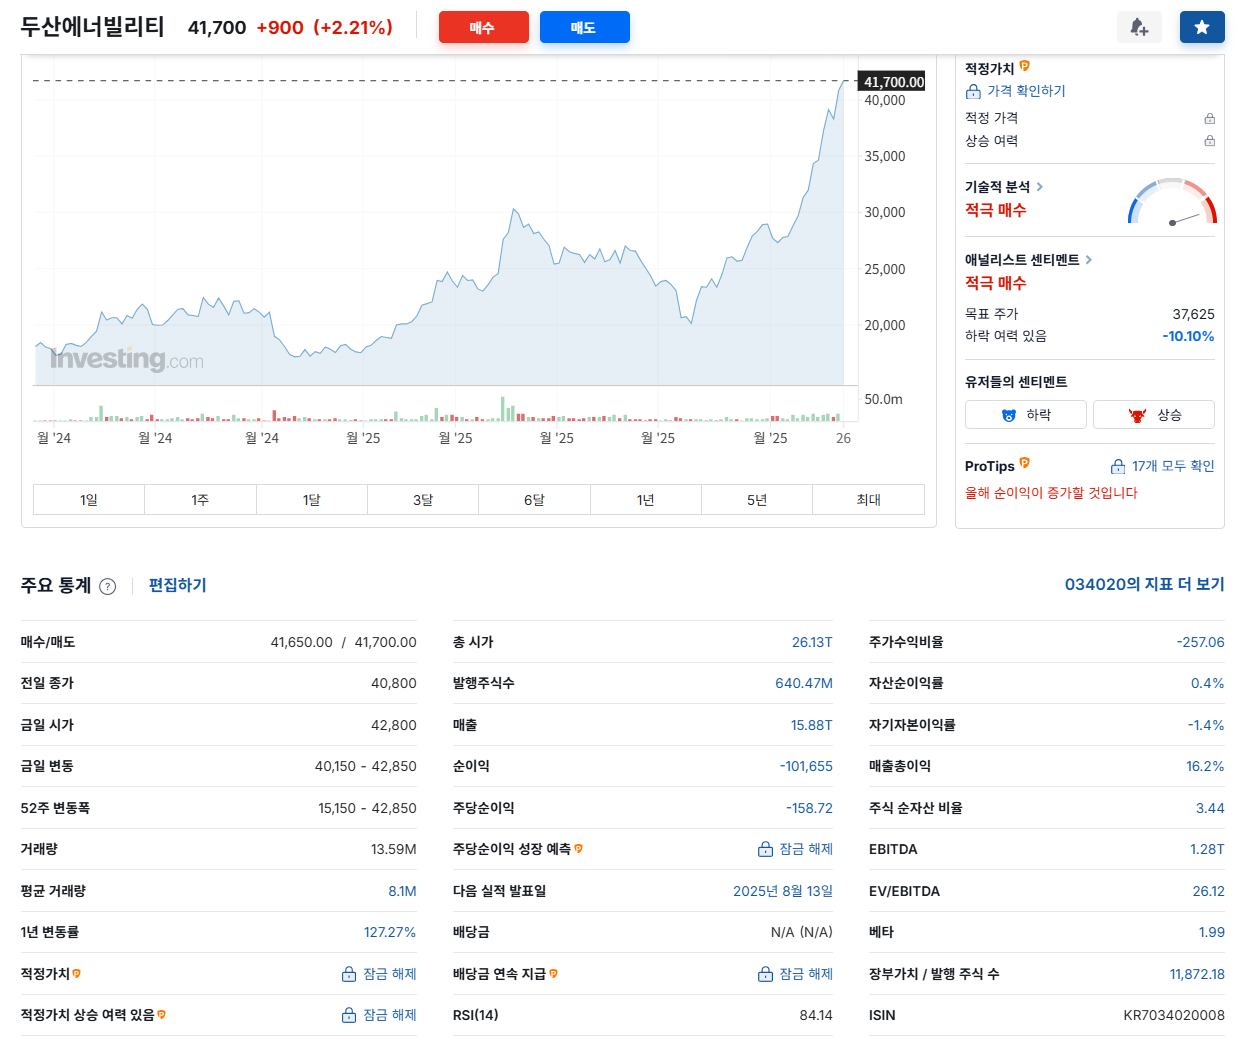Click the pro badge beside 적정가치 상승 여력 있음
Viewport: 1244px width, 1056px height.
(162, 1014)
